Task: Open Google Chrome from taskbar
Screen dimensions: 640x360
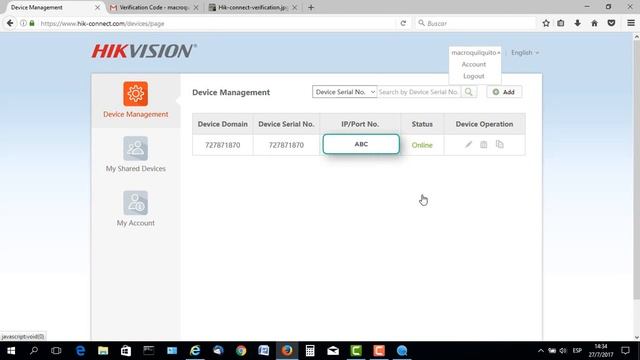Action: point(241,351)
